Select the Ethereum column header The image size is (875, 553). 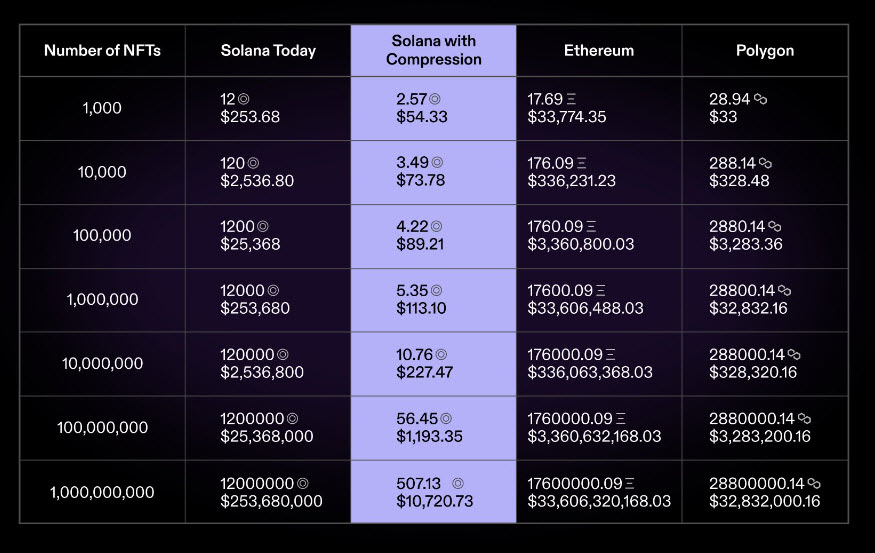click(599, 51)
